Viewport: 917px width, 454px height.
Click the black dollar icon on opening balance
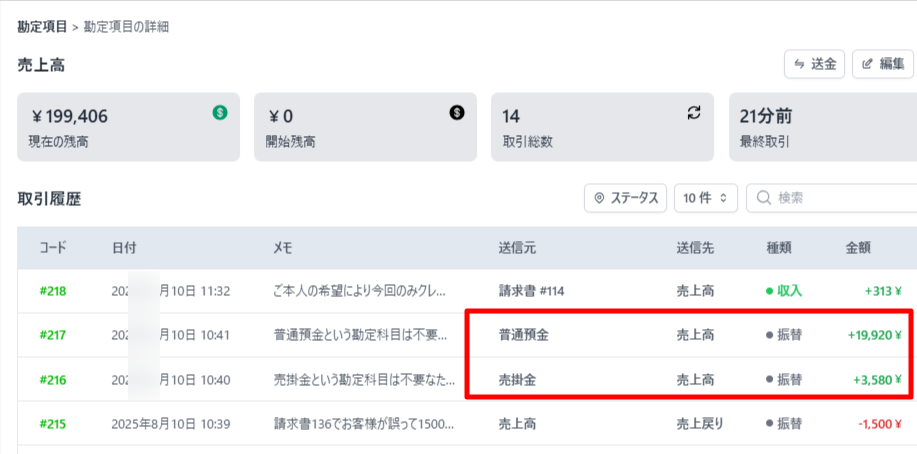pos(457,112)
